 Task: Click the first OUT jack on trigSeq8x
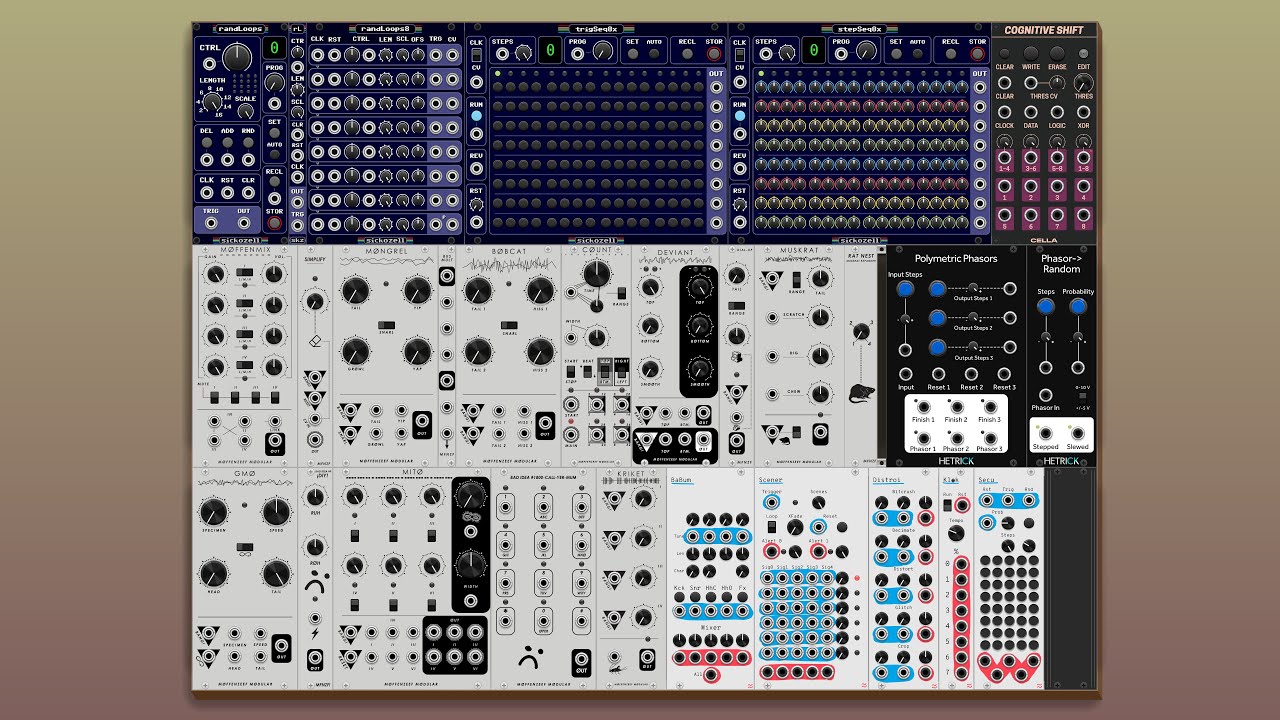pyautogui.click(x=716, y=87)
